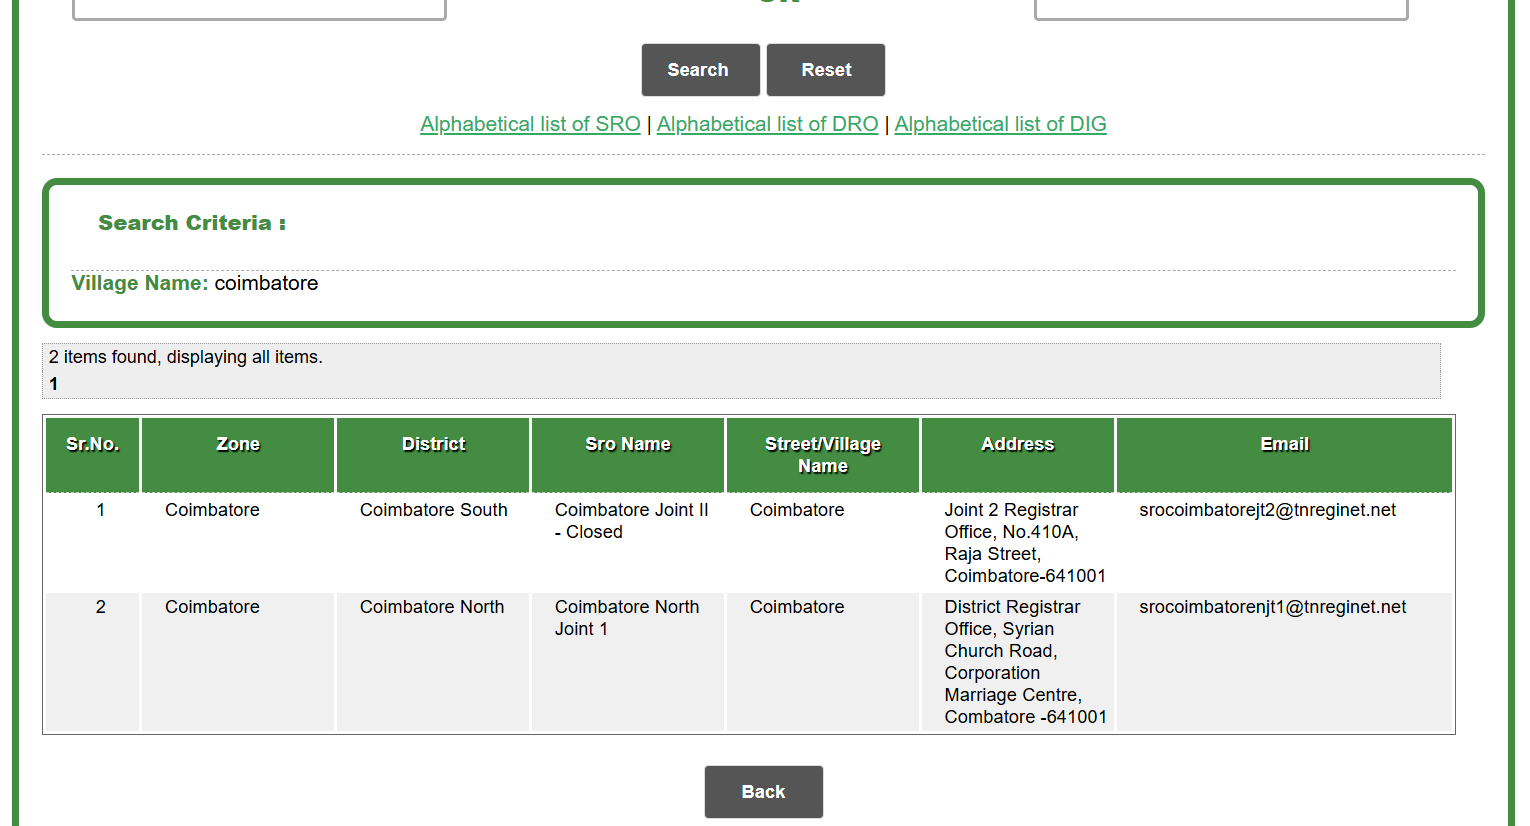This screenshot has width=1530, height=826.
Task: Click the Reset button
Action: tap(826, 70)
